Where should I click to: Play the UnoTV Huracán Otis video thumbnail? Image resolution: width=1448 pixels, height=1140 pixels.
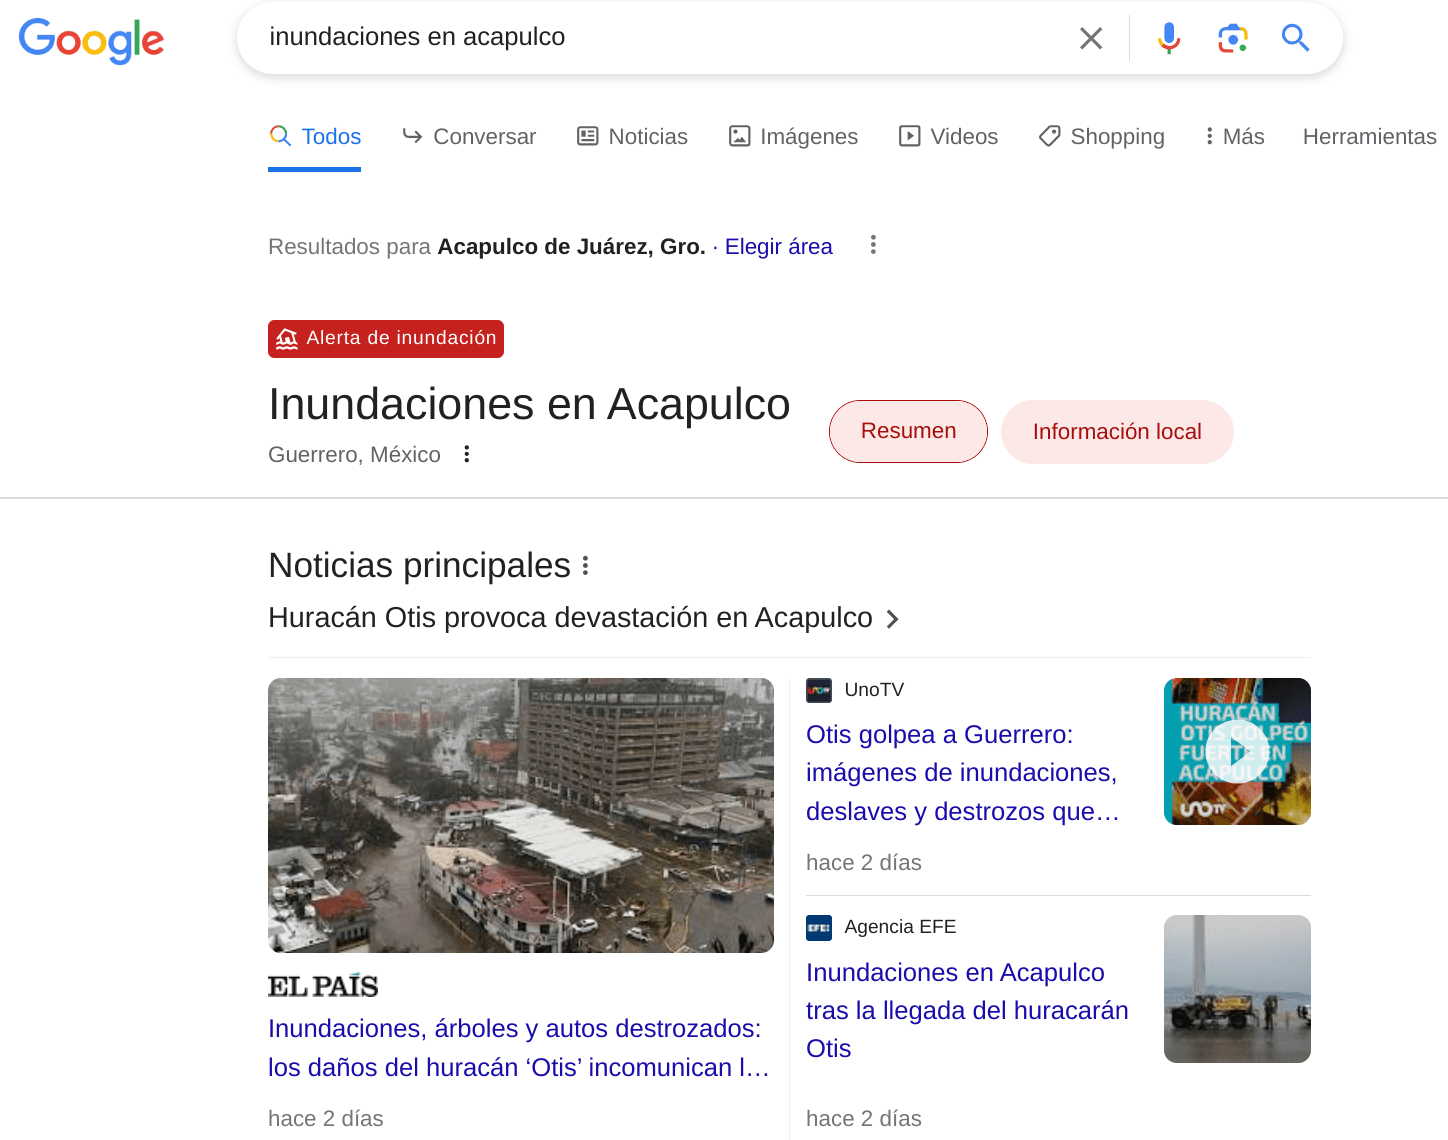point(1237,751)
